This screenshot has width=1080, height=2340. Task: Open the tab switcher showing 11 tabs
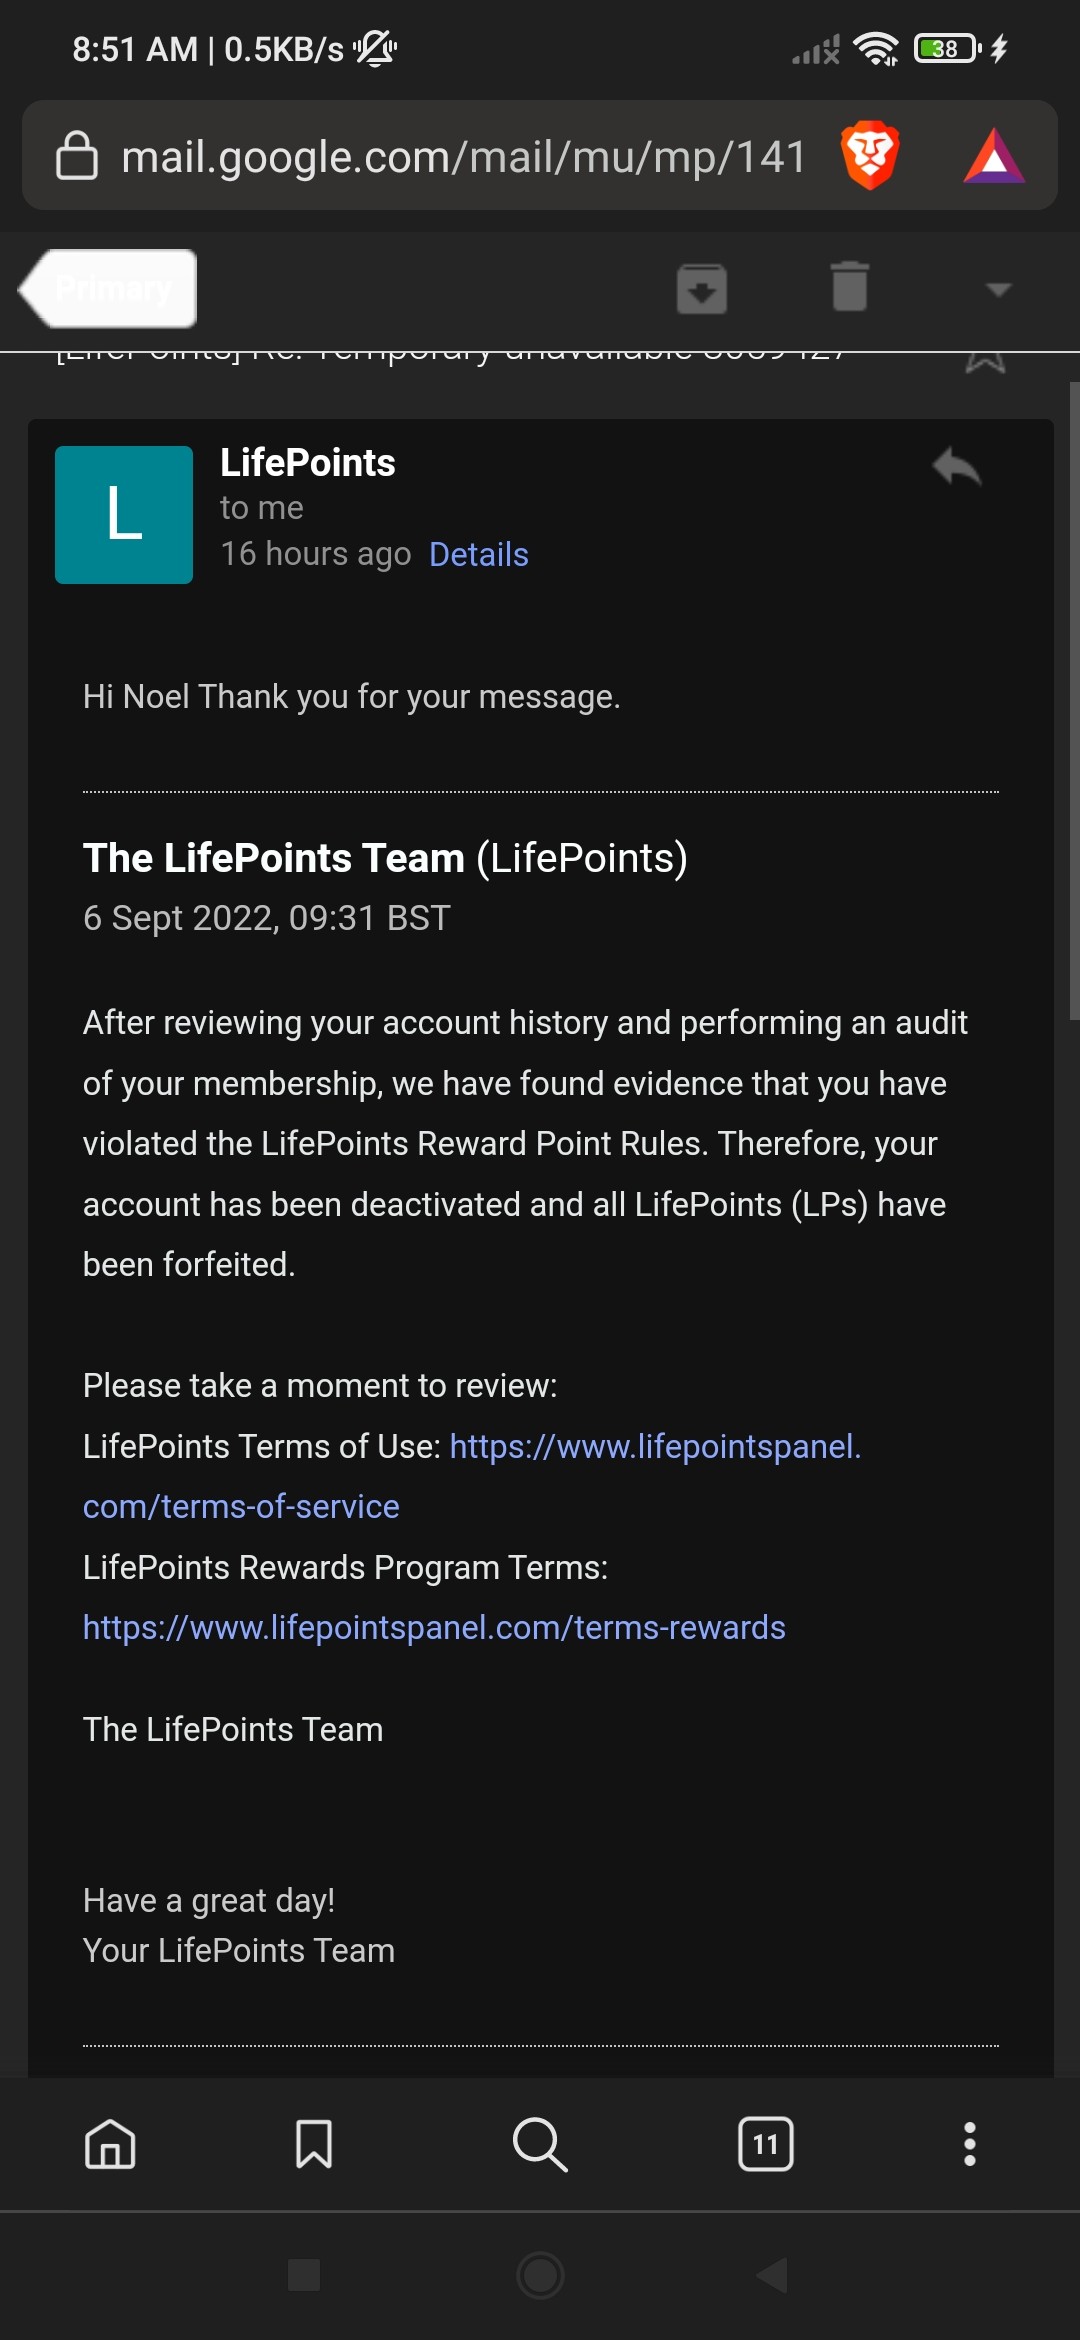tap(766, 2144)
